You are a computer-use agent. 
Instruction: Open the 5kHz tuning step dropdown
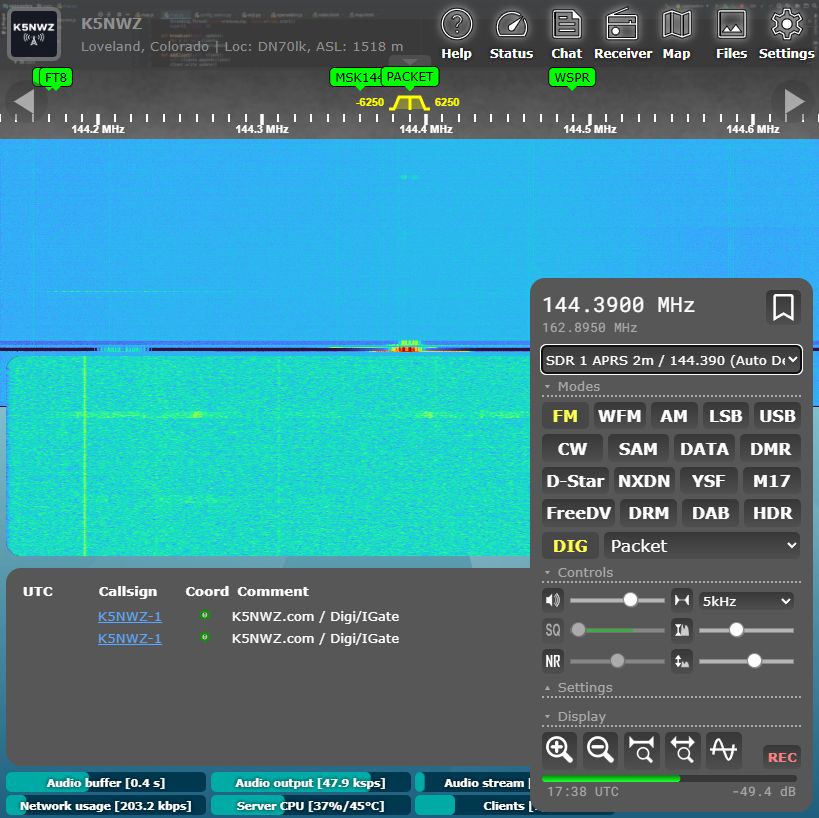pos(746,601)
